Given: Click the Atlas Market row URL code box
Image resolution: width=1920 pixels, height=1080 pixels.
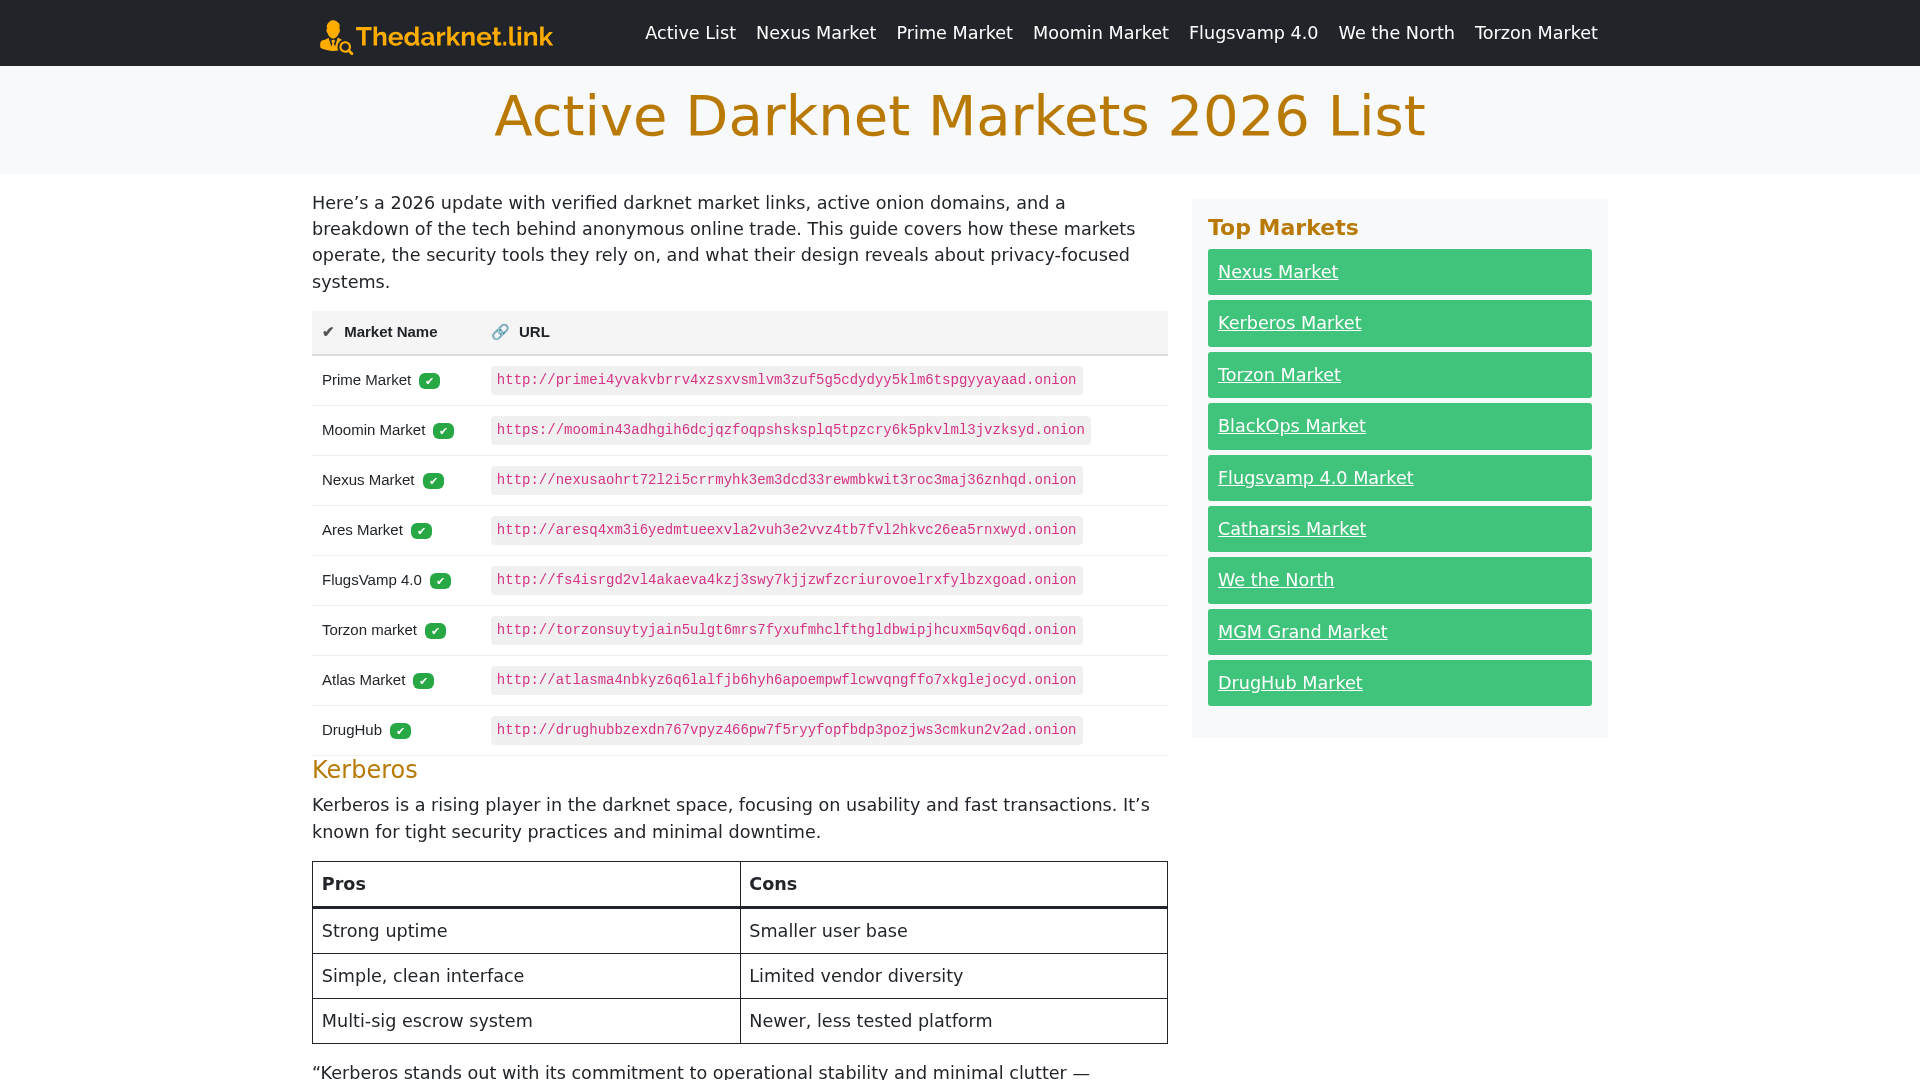Looking at the screenshot, I should 786,680.
